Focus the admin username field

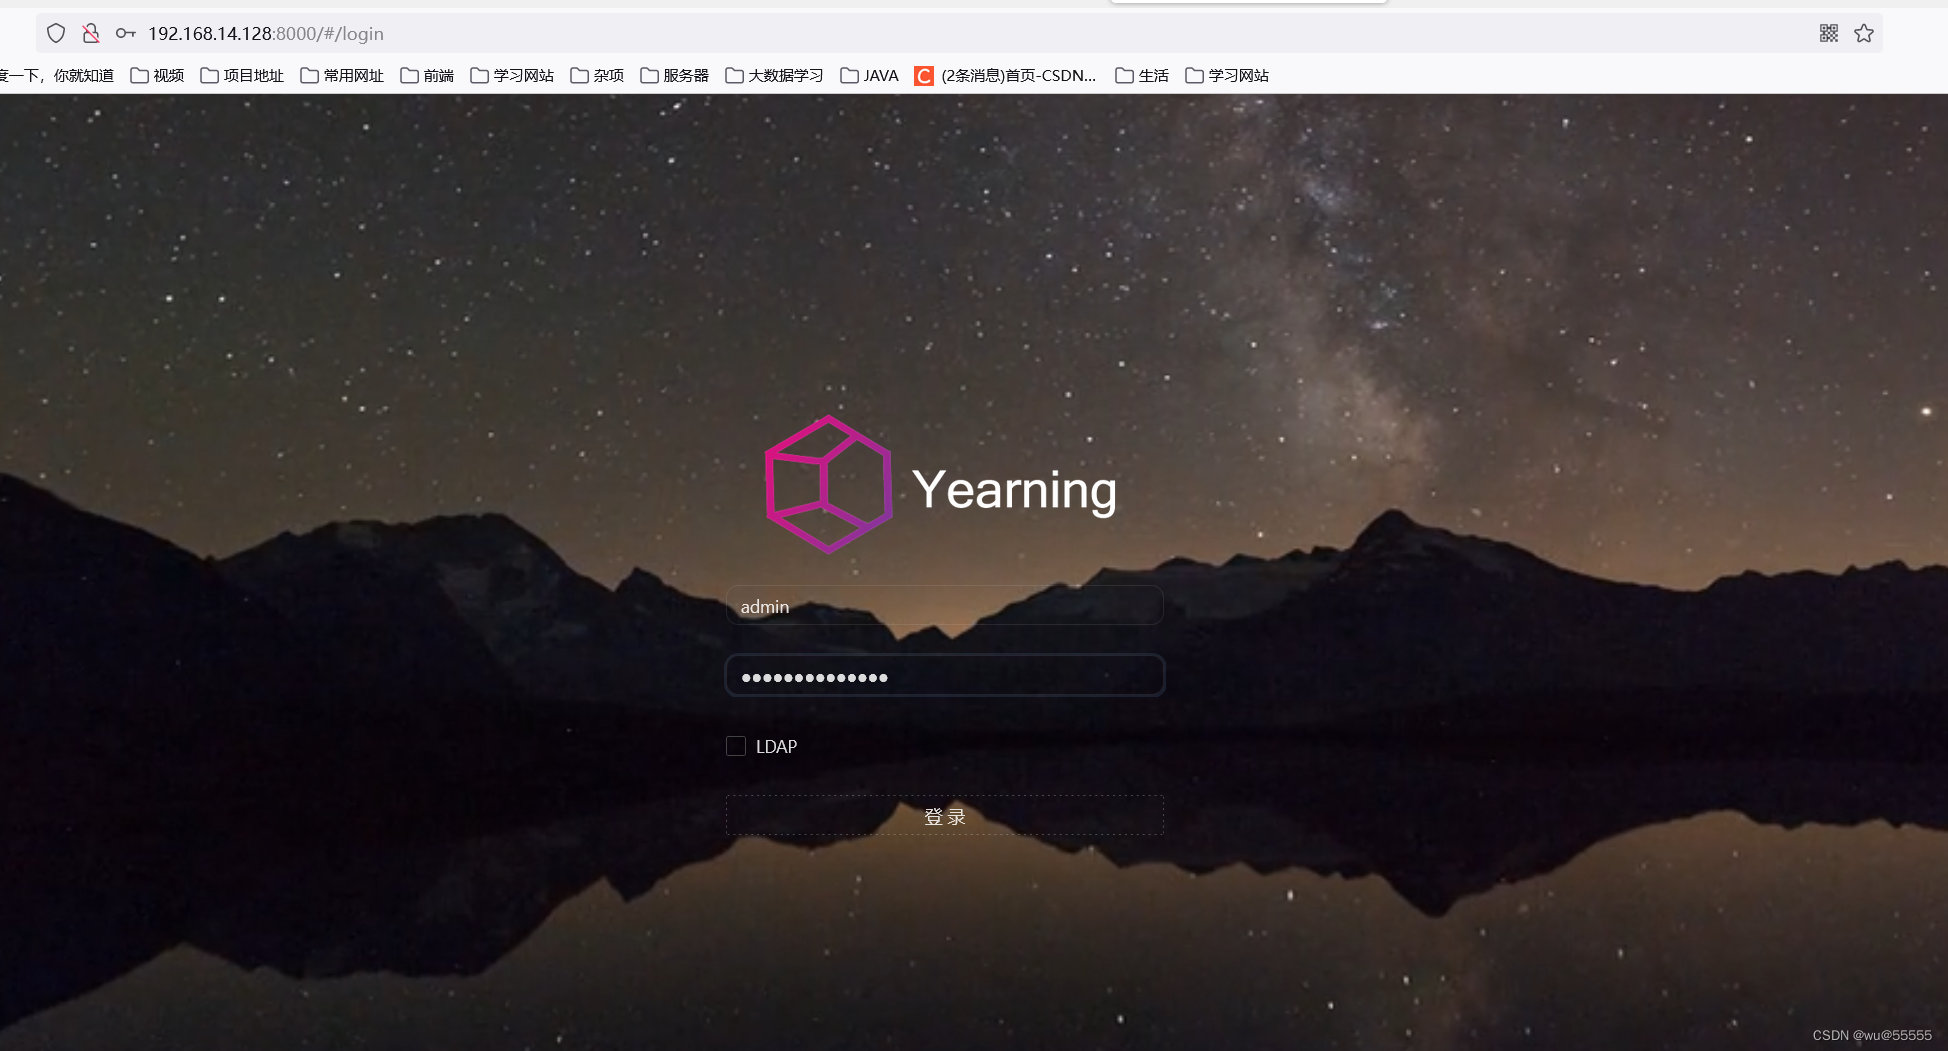pyautogui.click(x=944, y=606)
